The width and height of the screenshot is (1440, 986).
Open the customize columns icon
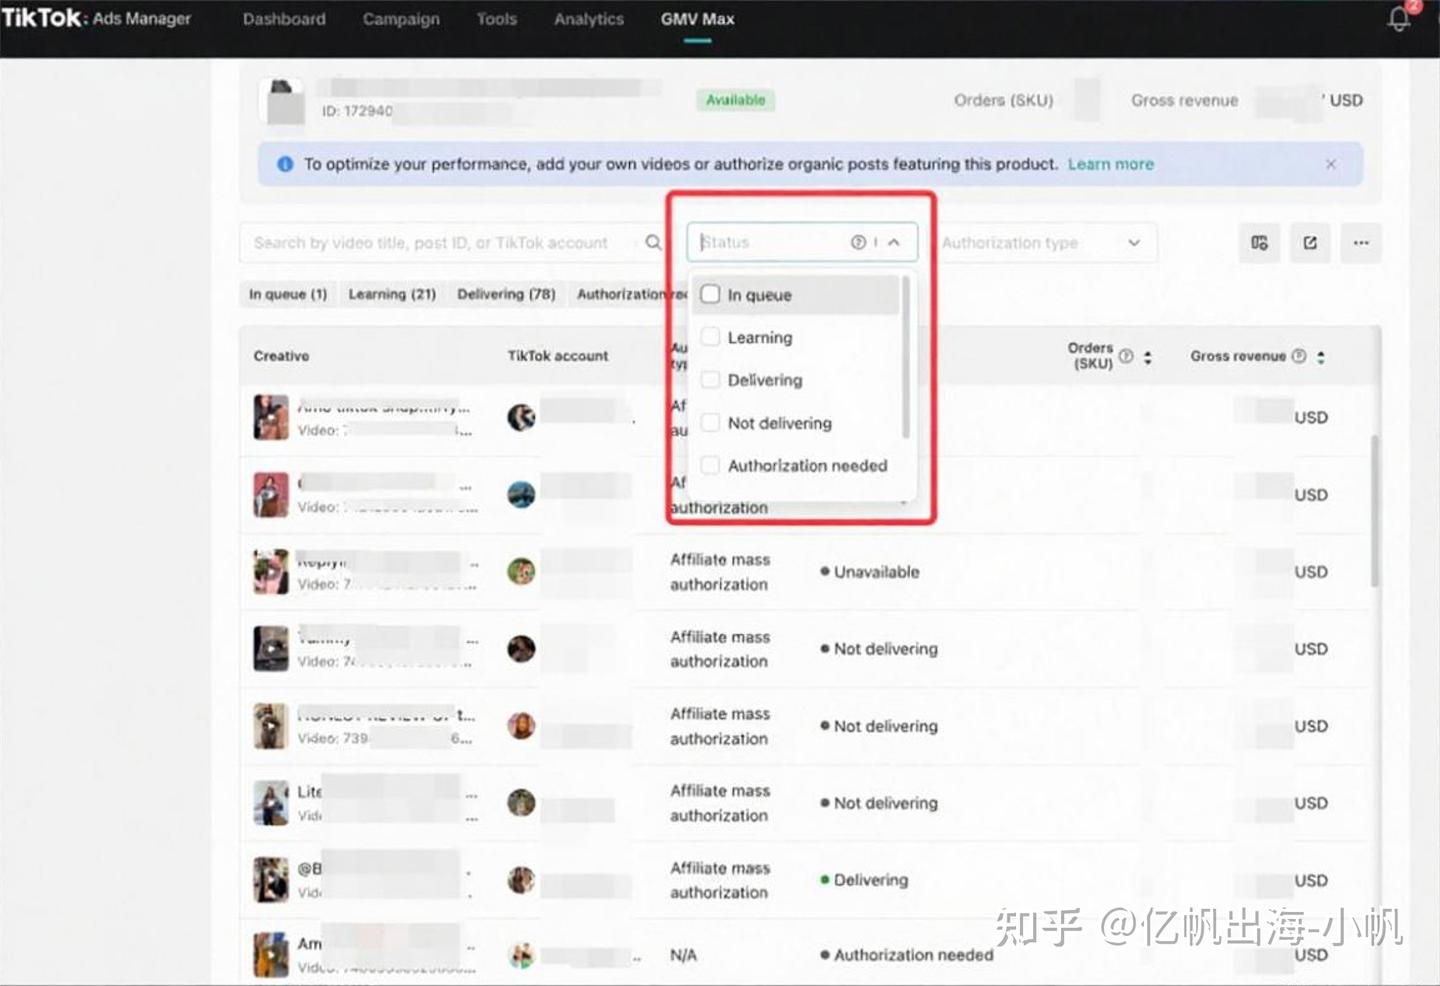coord(1259,242)
